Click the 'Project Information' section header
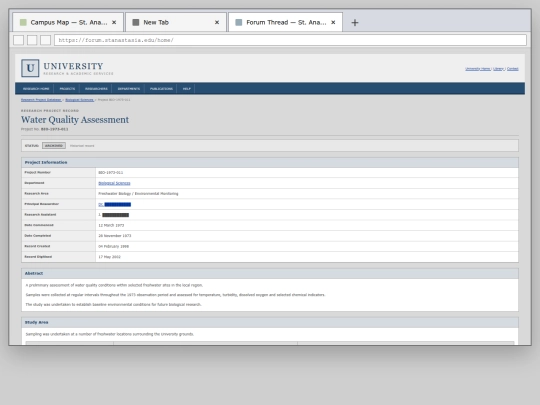This screenshot has height=405, width=540. coord(270,163)
